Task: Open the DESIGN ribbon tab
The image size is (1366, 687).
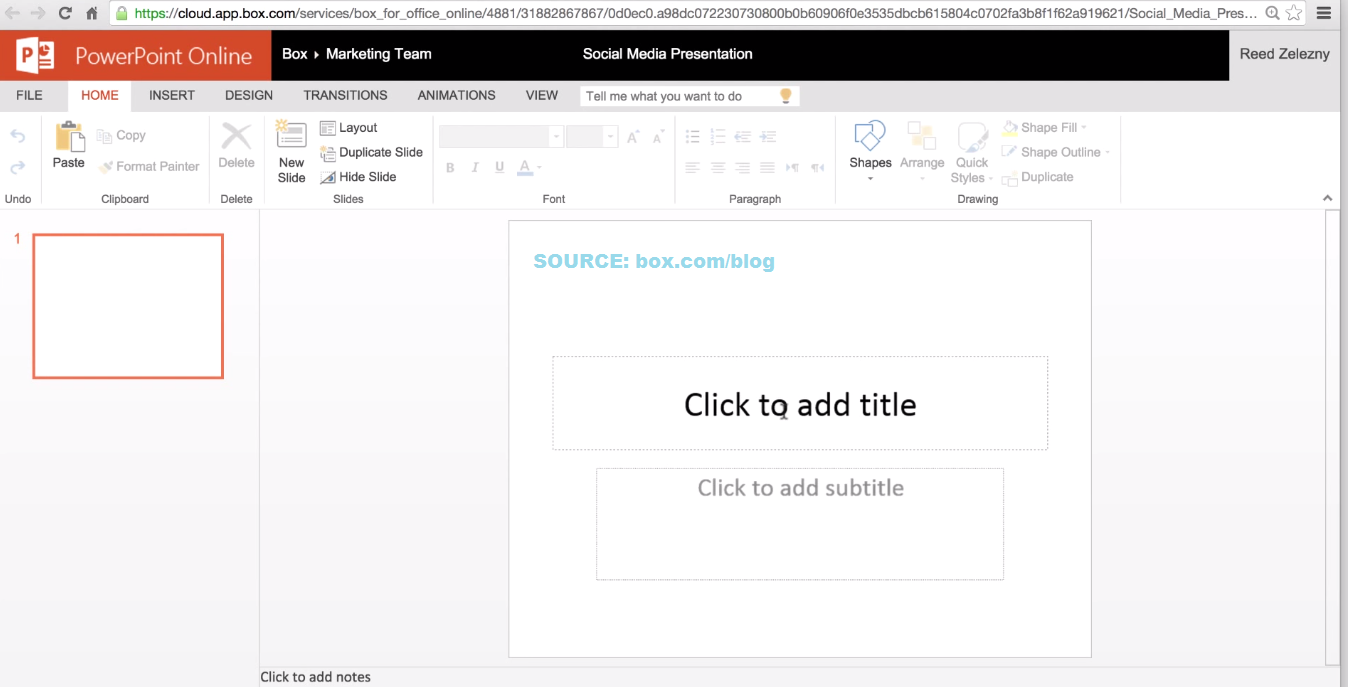Action: click(x=249, y=95)
